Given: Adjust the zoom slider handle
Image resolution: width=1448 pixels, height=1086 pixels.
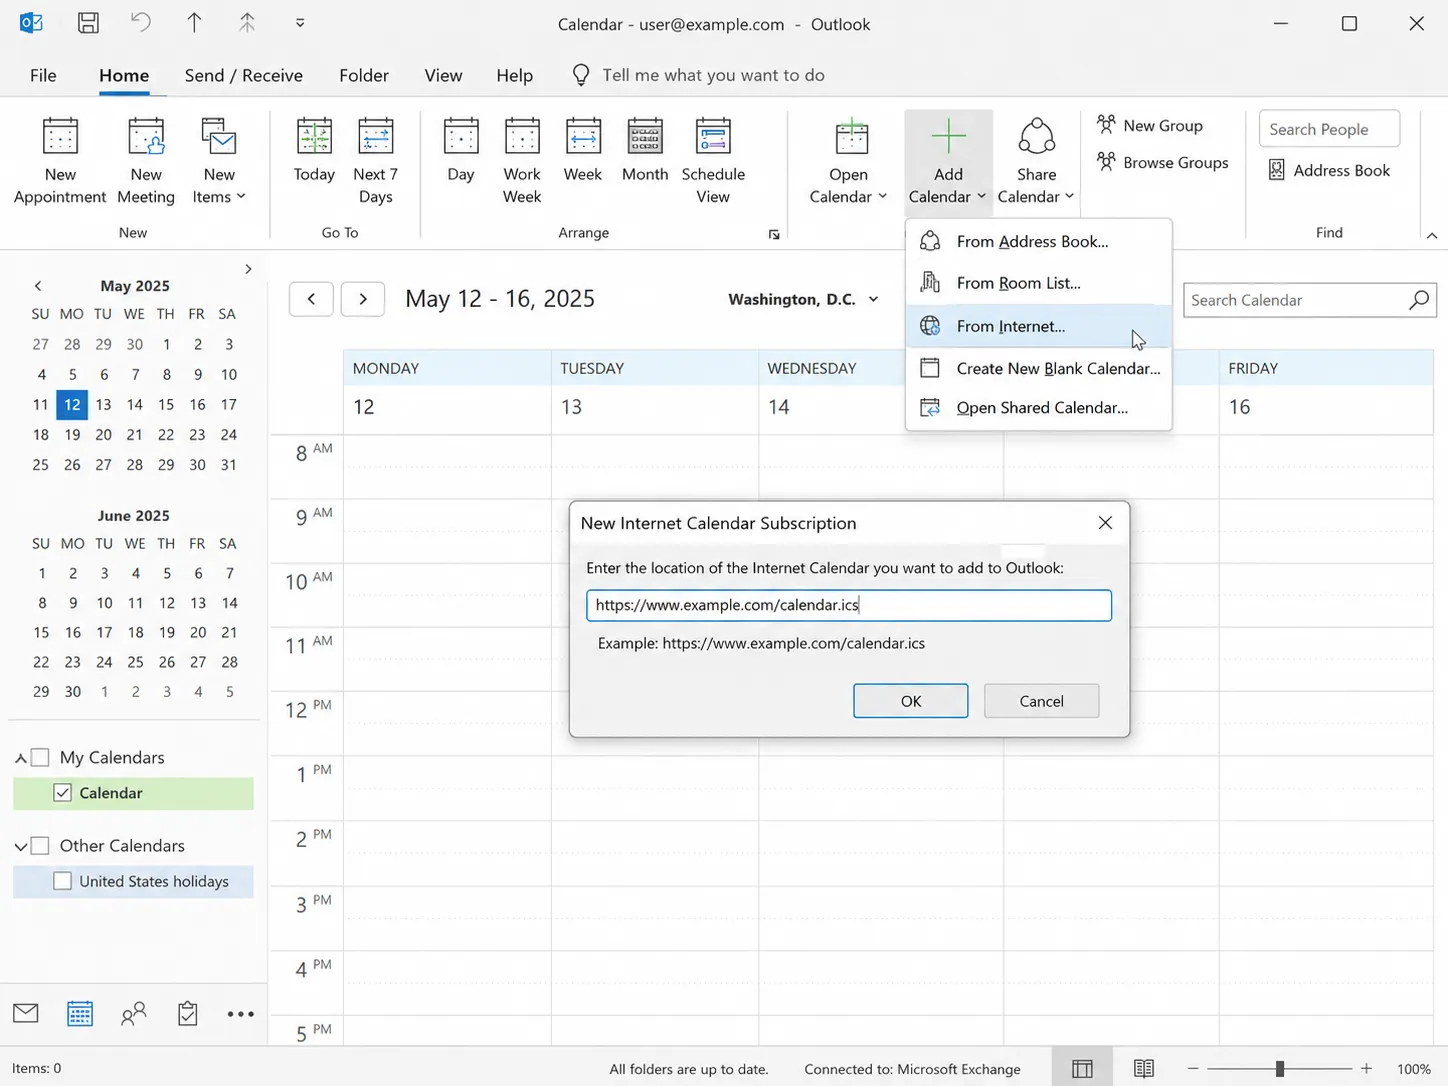Looking at the screenshot, I should click(x=1279, y=1069).
